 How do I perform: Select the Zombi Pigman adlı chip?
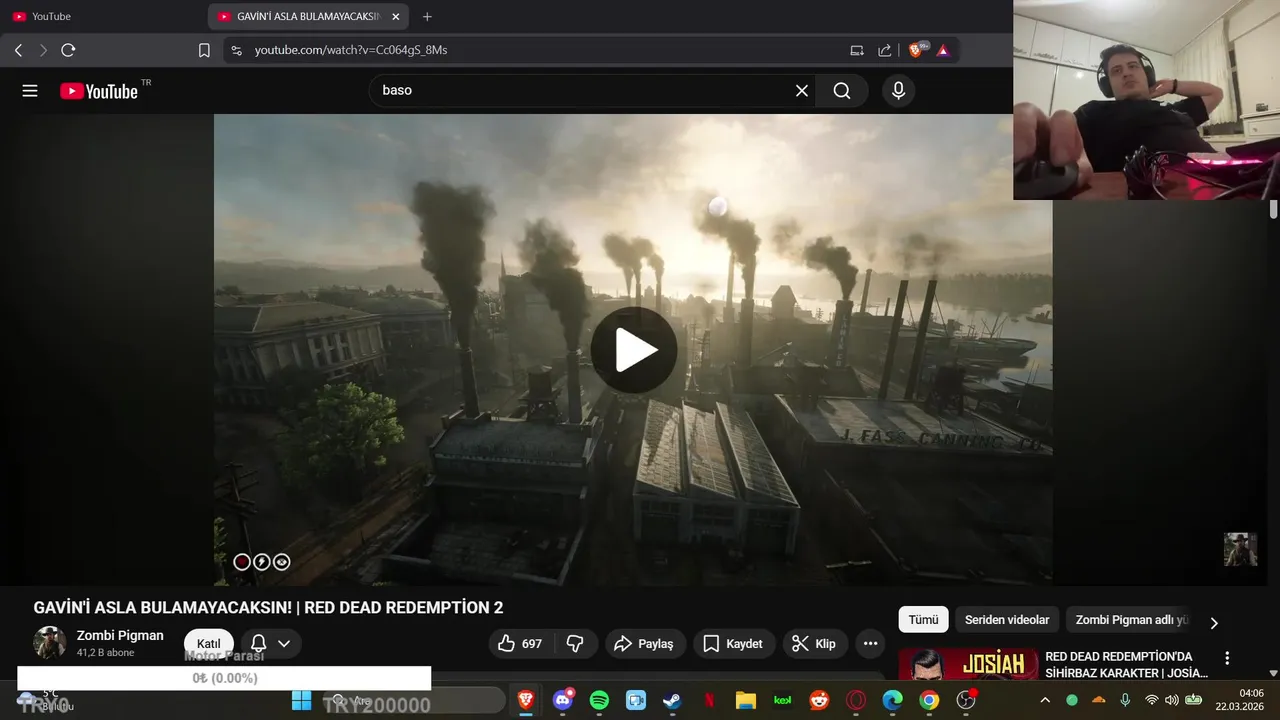[x=1130, y=620]
